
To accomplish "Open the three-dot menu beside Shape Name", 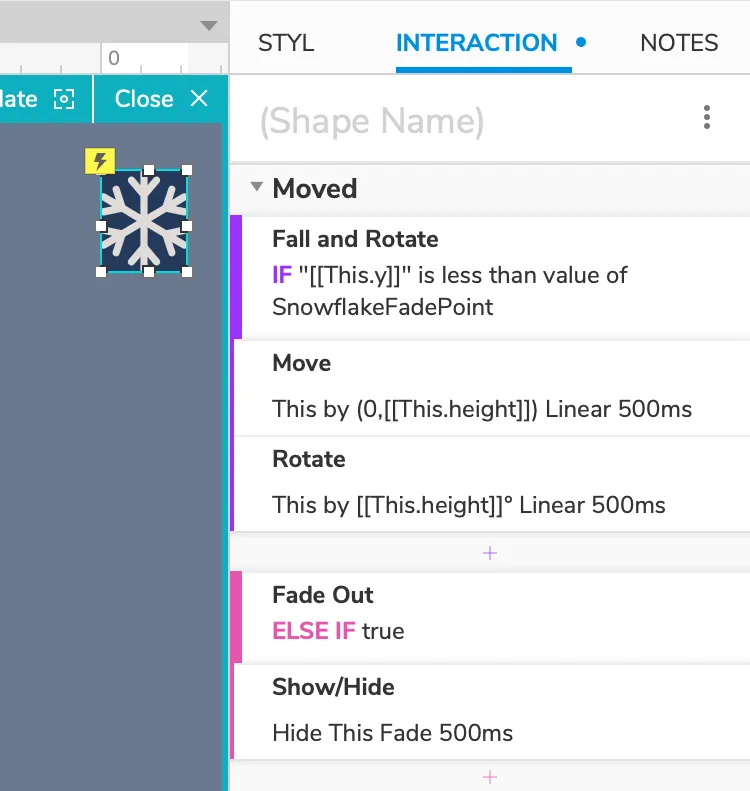I will 706,118.
